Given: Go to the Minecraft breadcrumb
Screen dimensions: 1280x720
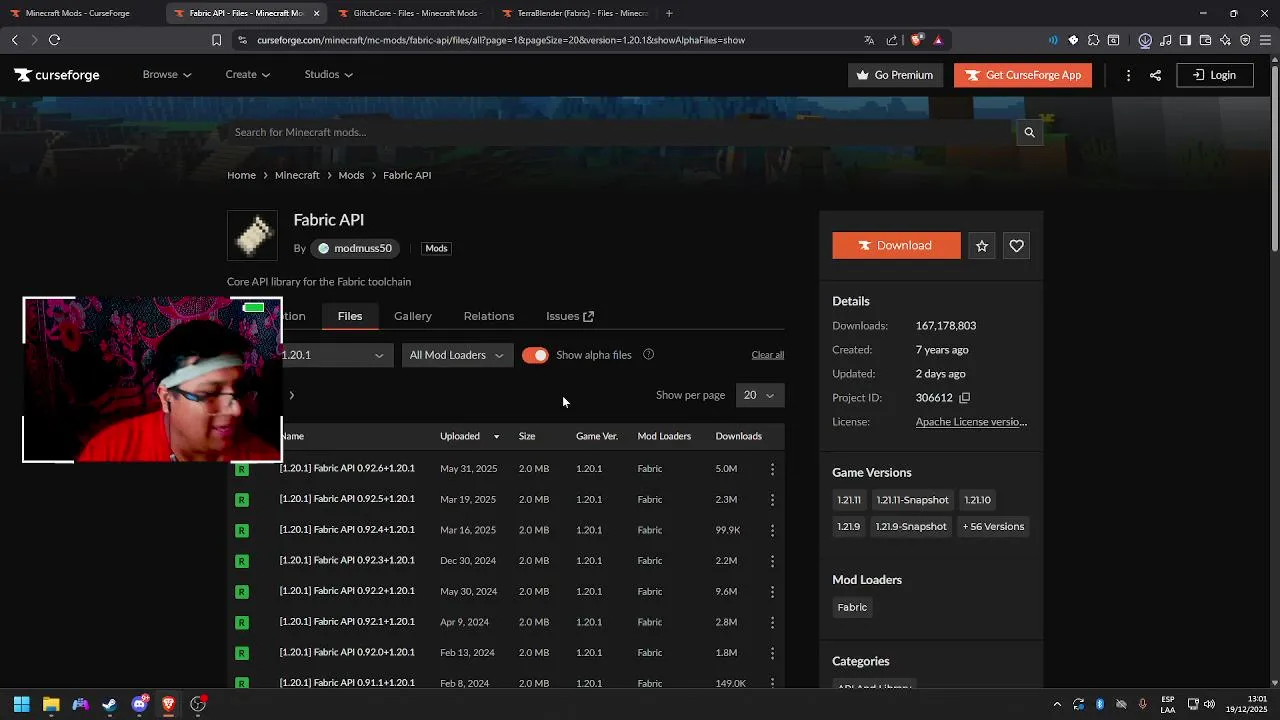Looking at the screenshot, I should point(297,175).
